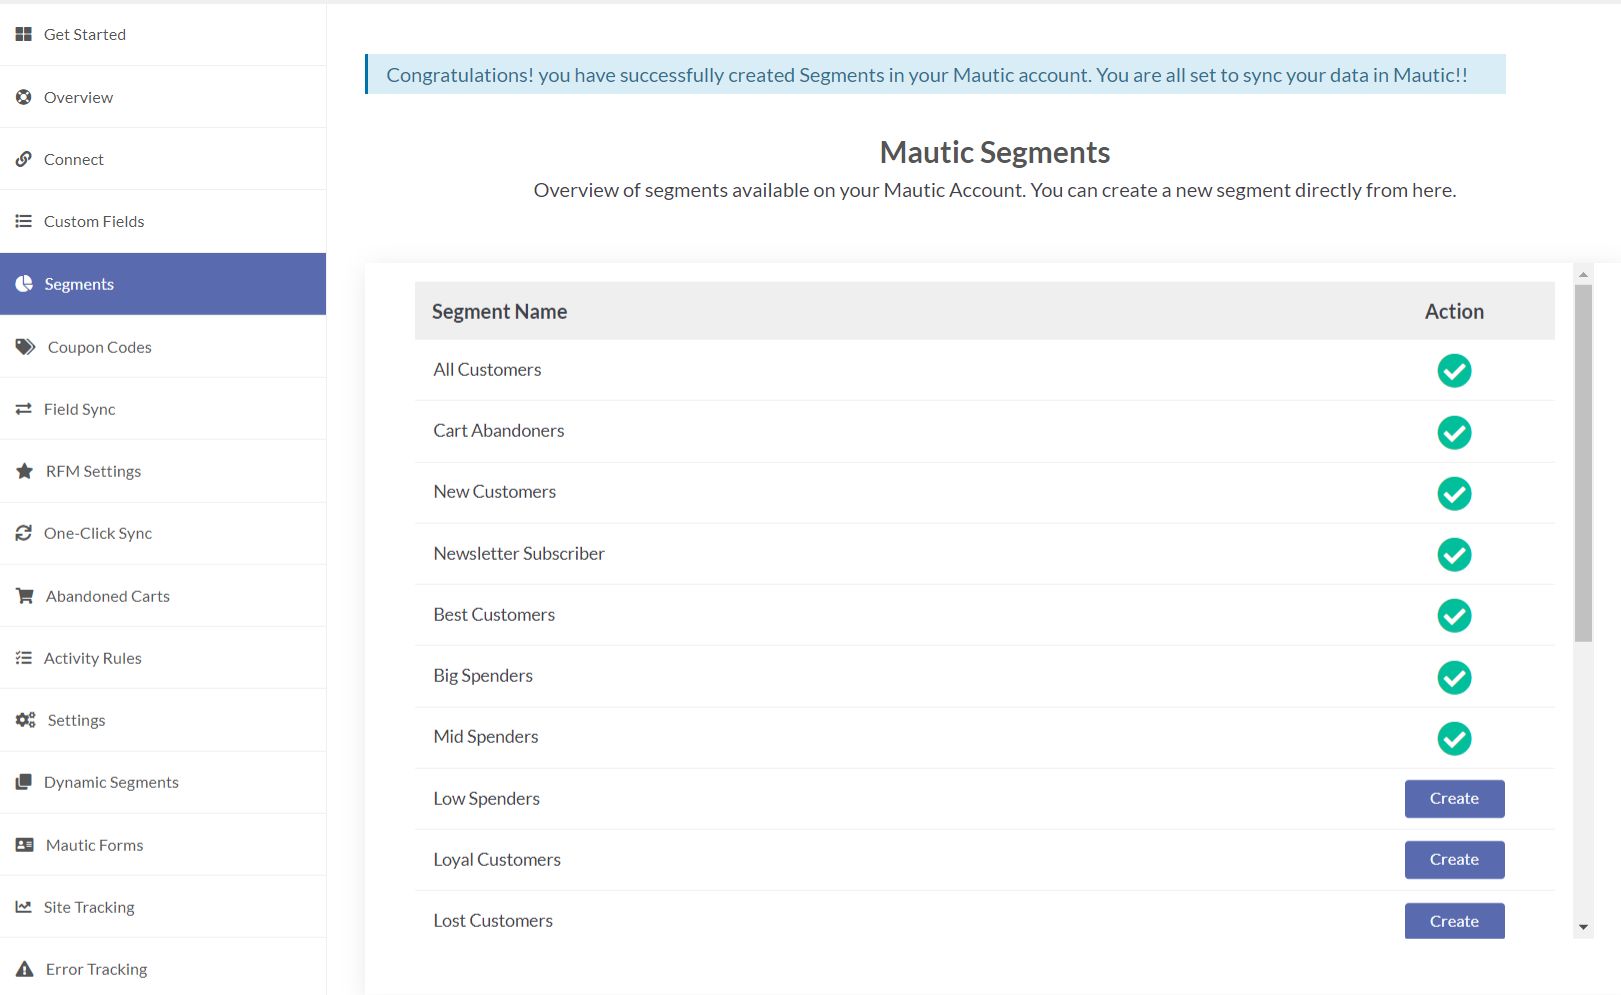The image size is (1621, 995).
Task: Click the Connect link icon
Action: [23, 159]
